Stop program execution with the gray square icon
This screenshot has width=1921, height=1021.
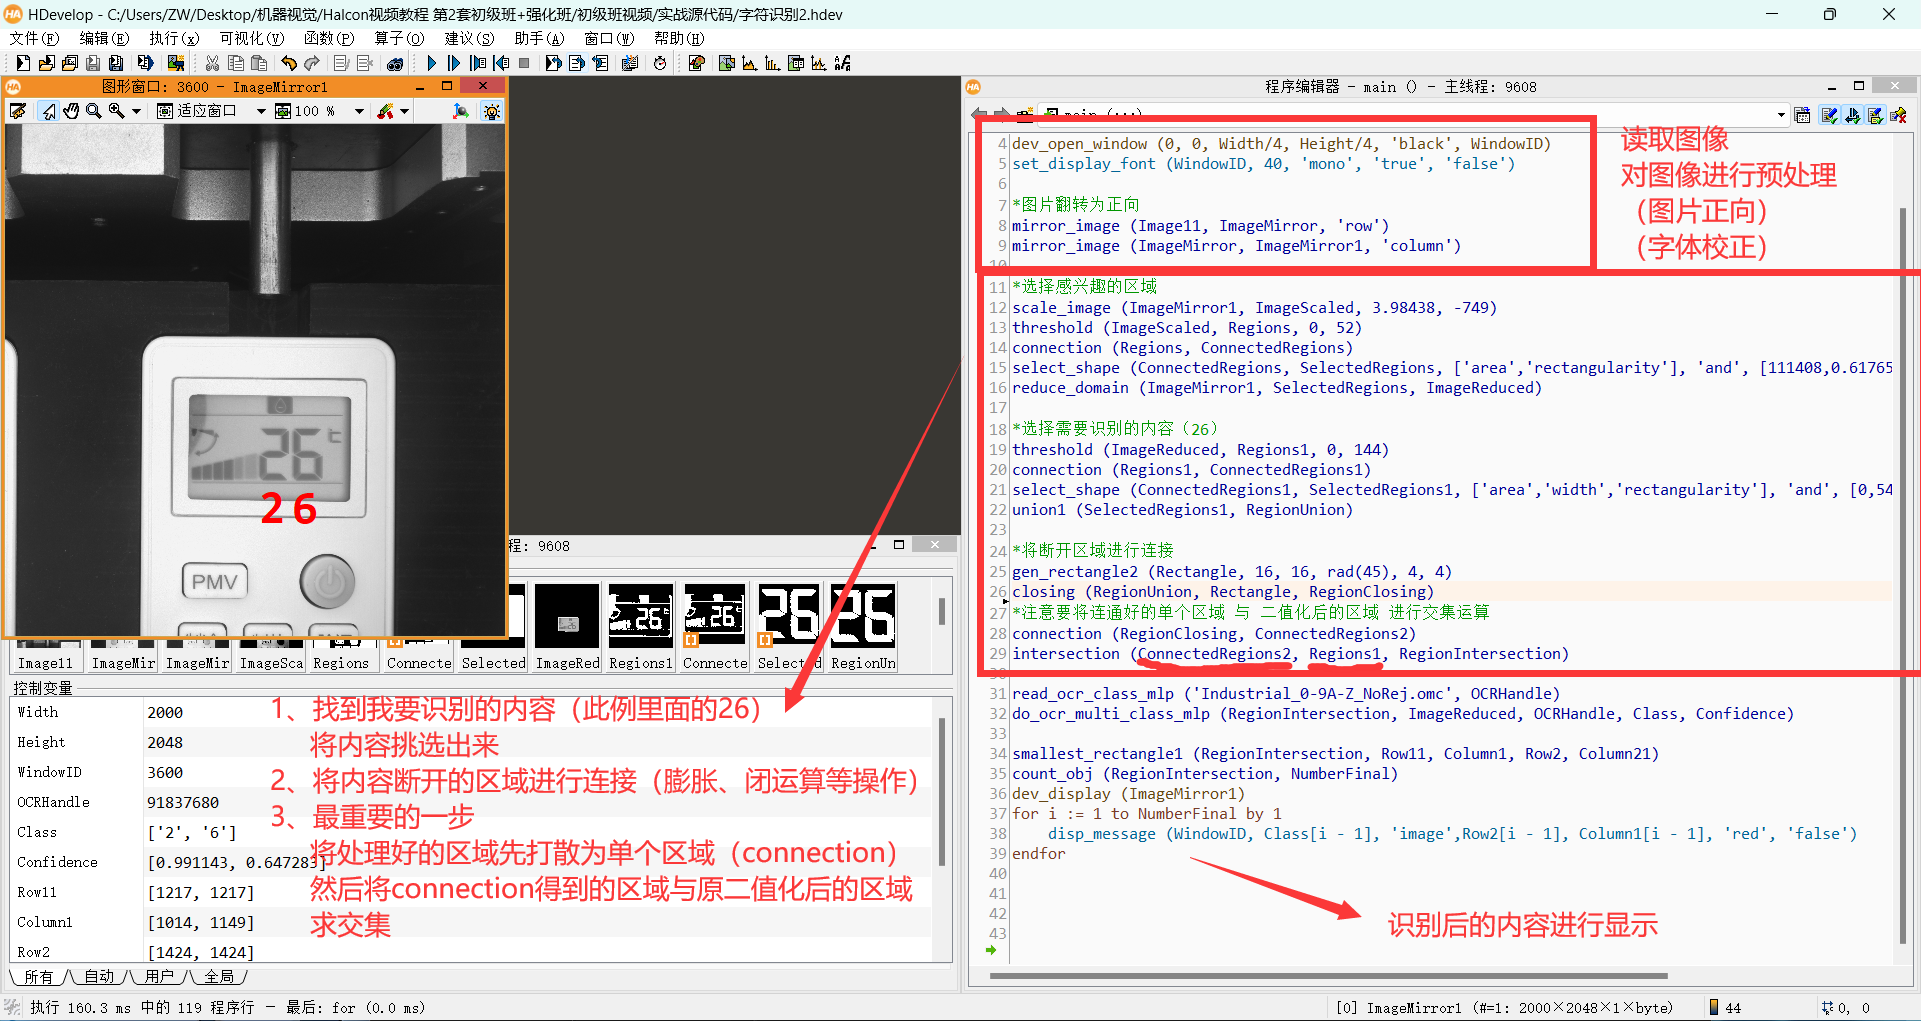[x=524, y=62]
